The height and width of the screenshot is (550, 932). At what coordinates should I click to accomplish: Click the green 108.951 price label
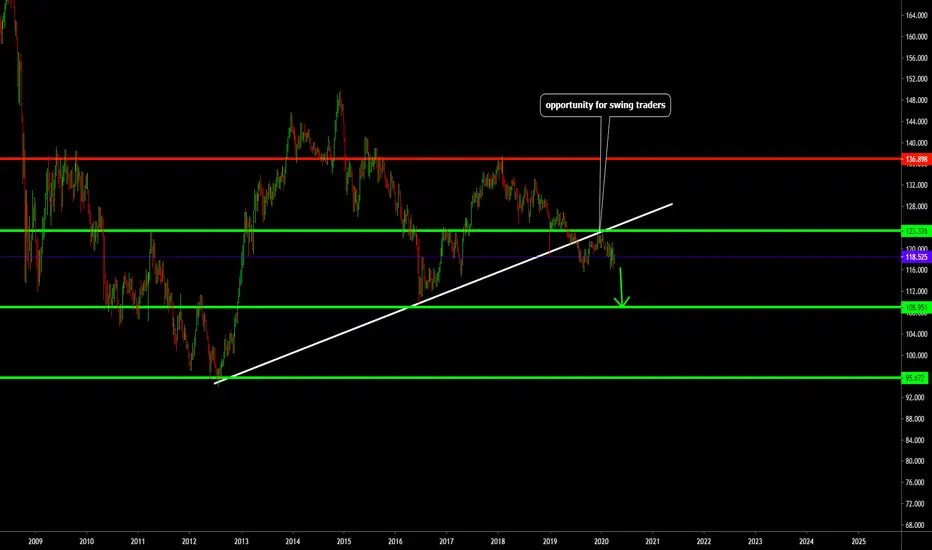(916, 307)
